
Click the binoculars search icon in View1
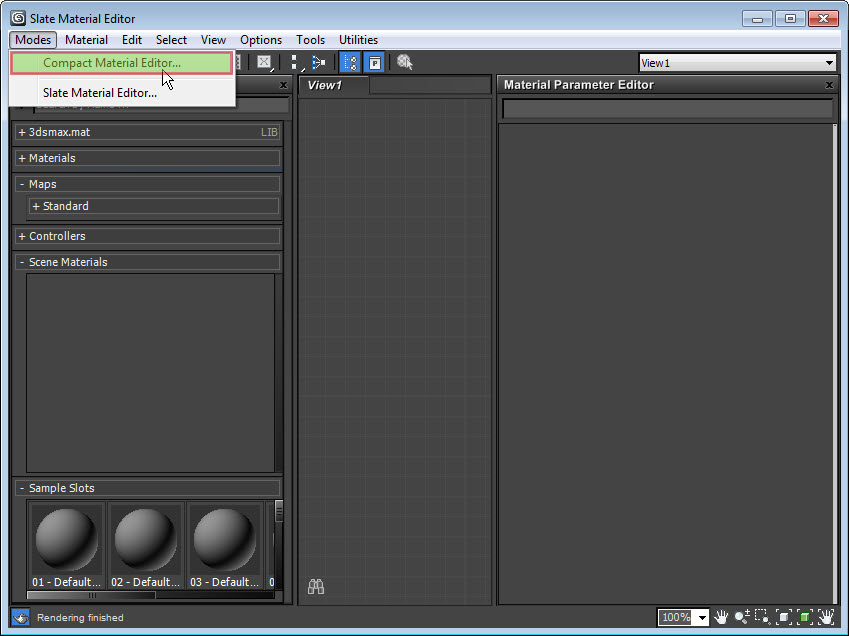click(x=316, y=586)
